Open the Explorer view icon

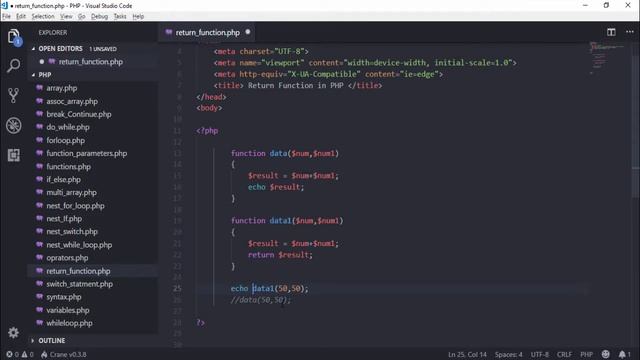[x=14, y=37]
